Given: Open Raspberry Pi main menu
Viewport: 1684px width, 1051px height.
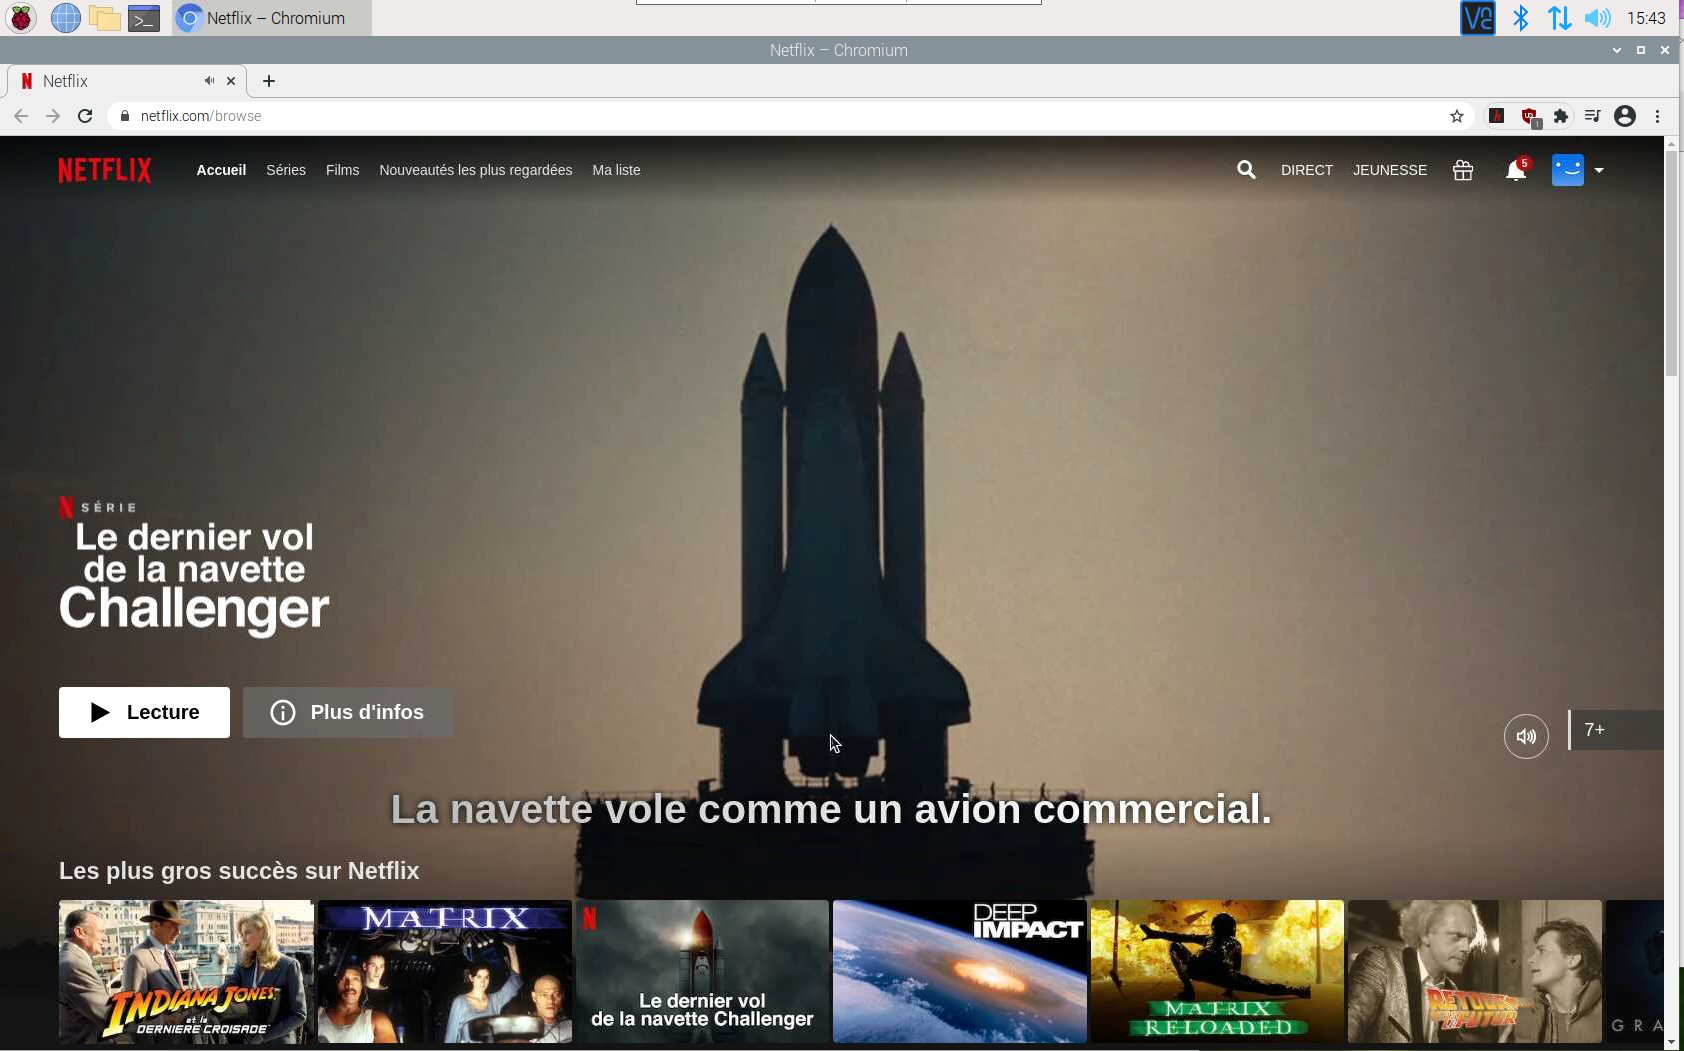Looking at the screenshot, I should (21, 18).
